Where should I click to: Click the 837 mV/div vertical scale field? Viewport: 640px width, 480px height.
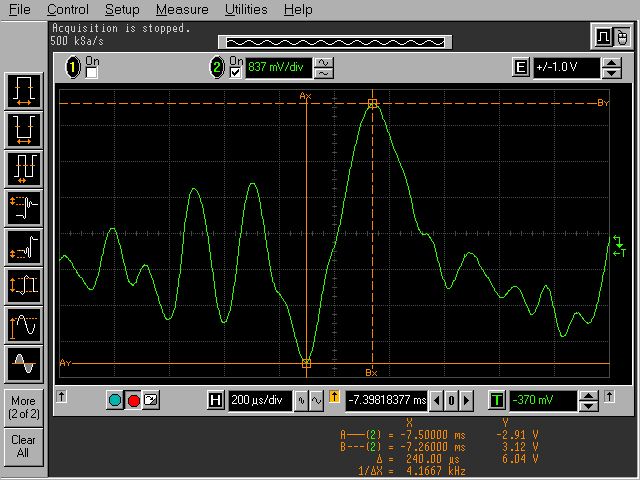[x=279, y=67]
